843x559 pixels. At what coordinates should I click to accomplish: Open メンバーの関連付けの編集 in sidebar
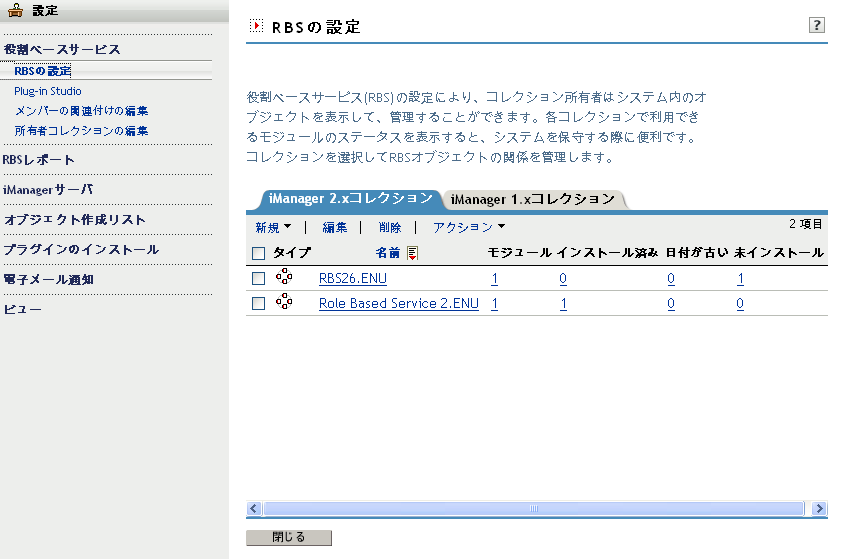coord(81,111)
